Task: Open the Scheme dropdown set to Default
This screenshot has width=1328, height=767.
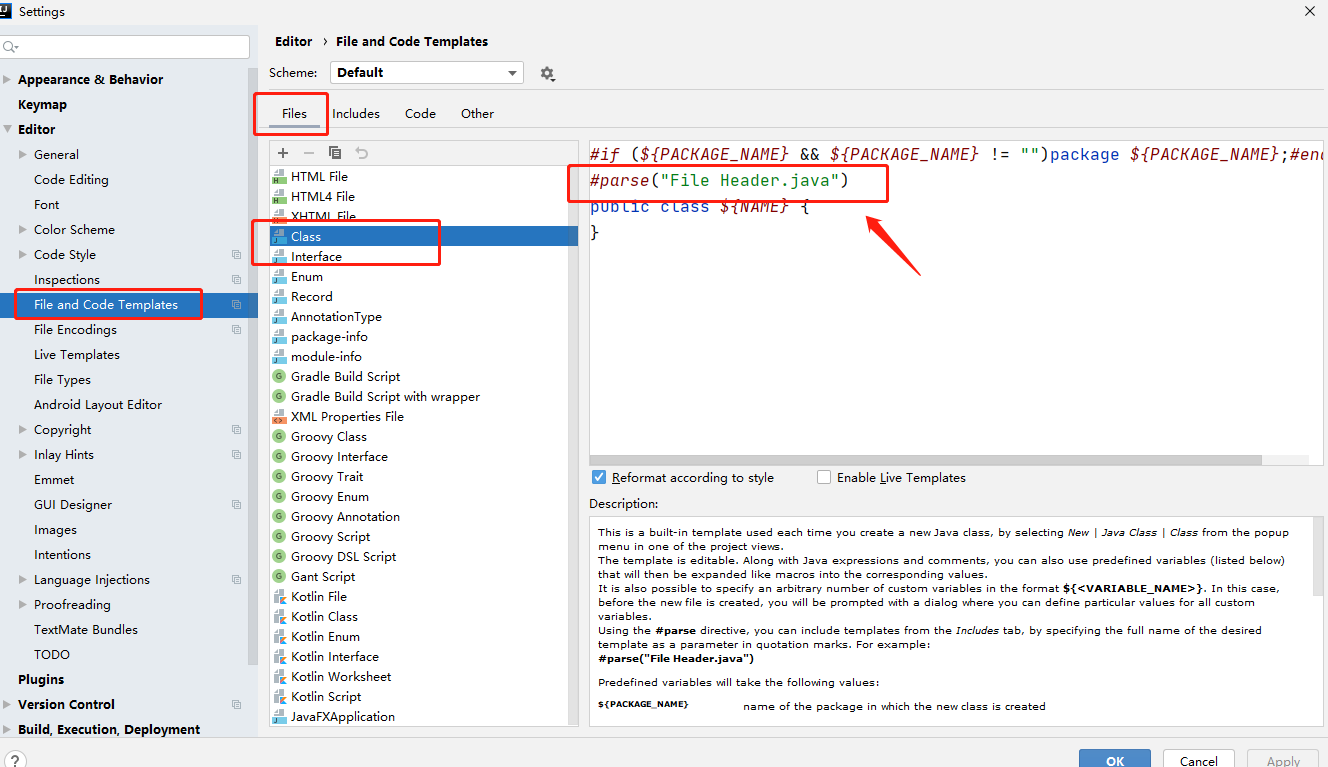Action: click(427, 72)
